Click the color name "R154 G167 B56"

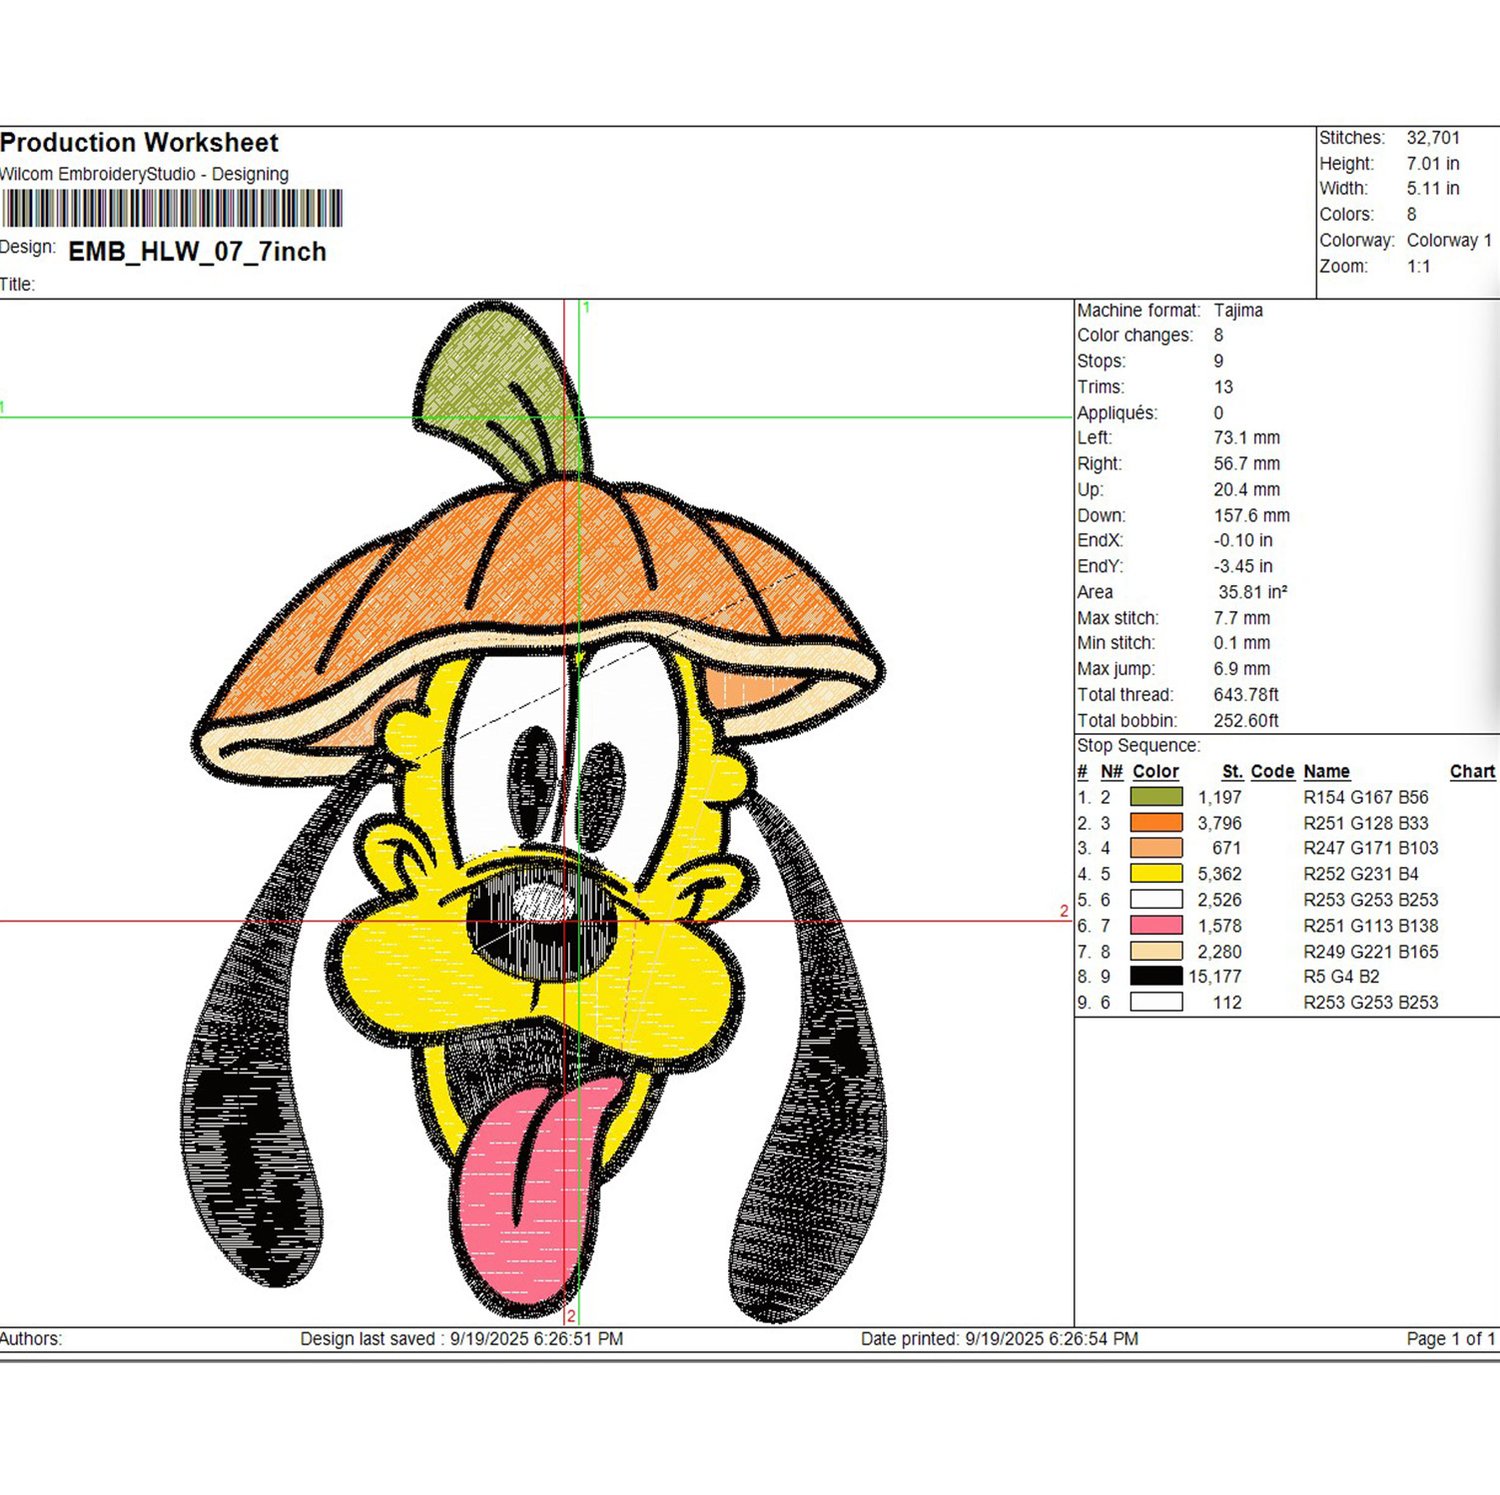1366,798
